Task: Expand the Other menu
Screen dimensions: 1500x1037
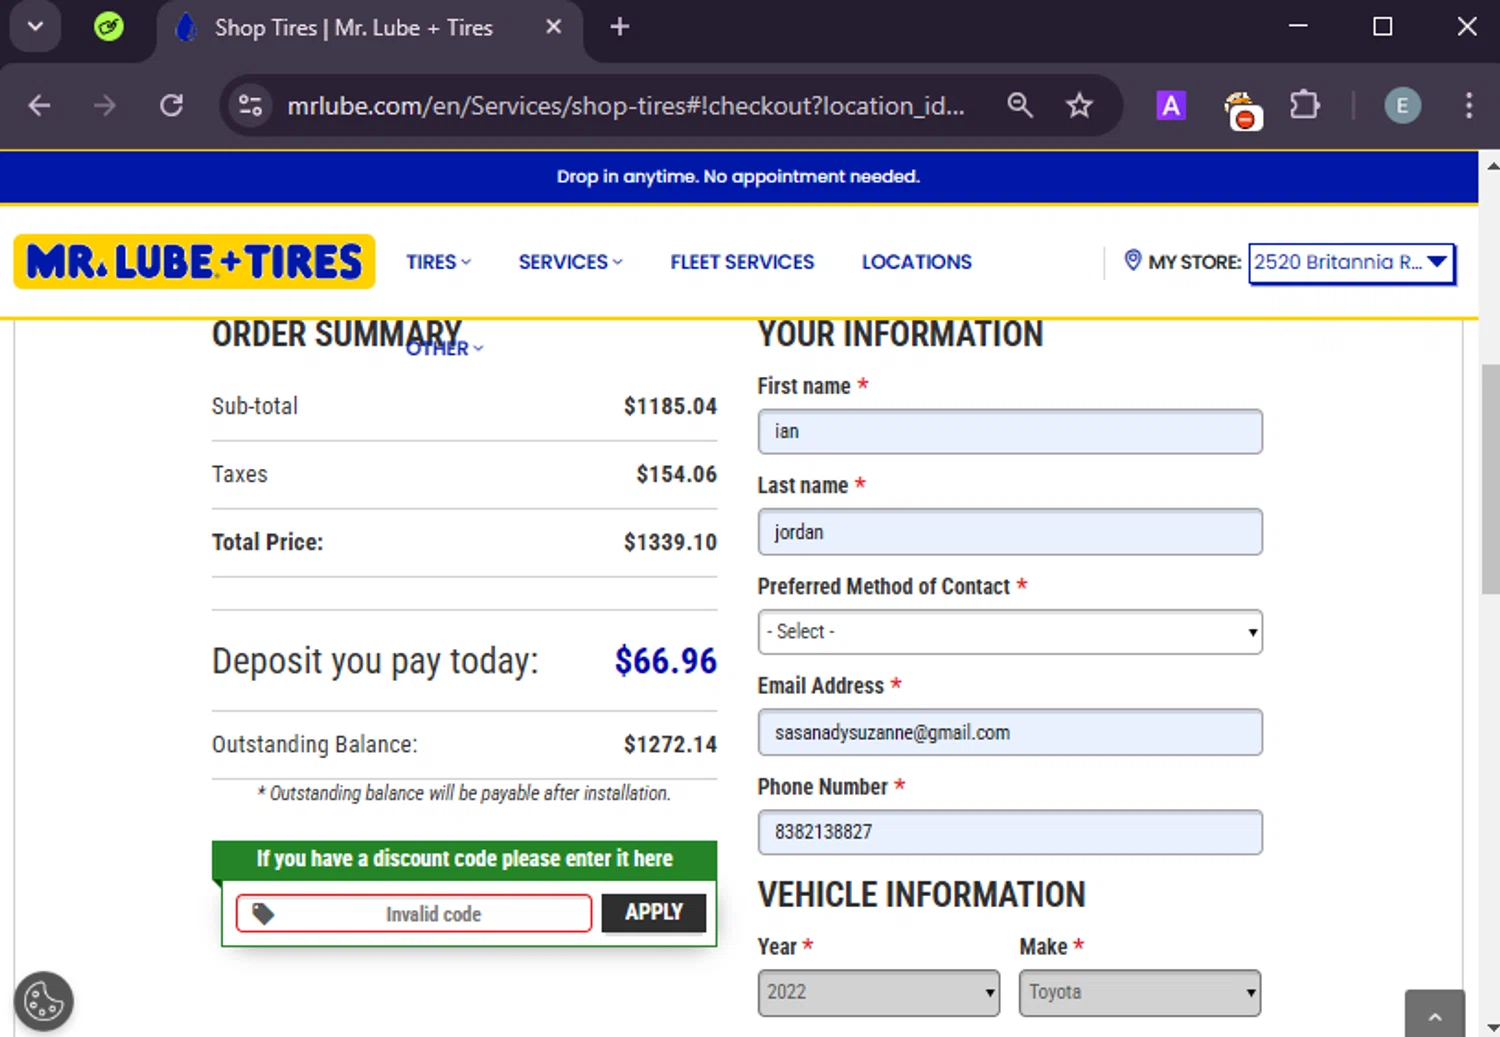Action: 444,348
